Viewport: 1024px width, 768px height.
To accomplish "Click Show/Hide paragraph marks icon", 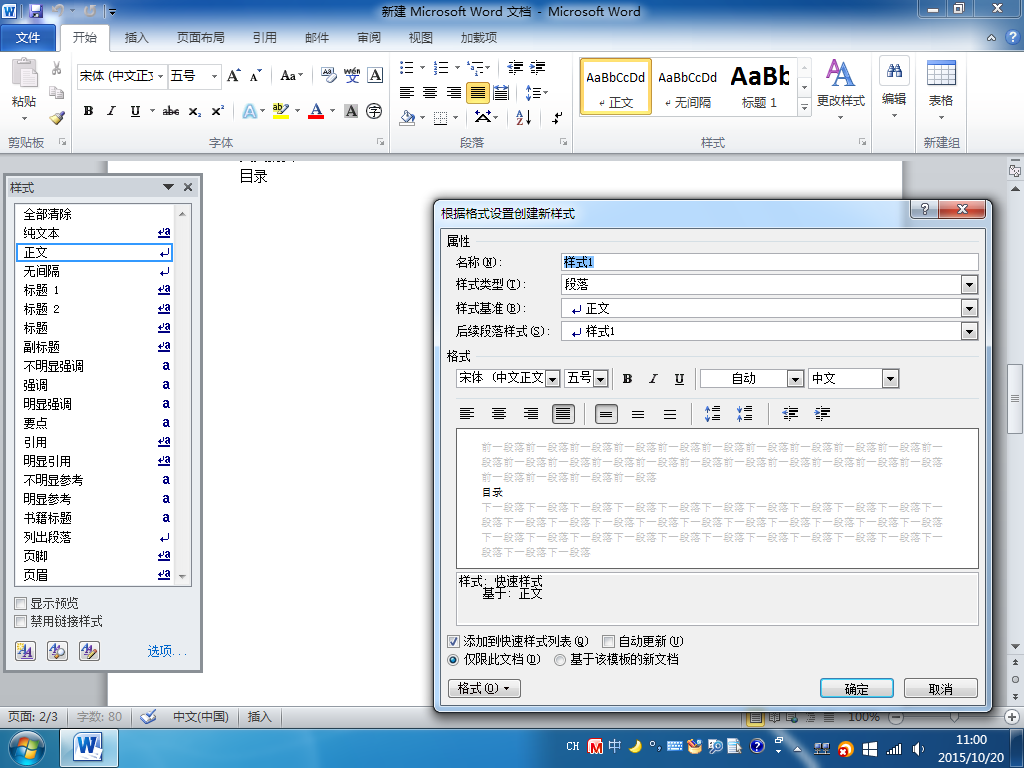I will coord(557,118).
